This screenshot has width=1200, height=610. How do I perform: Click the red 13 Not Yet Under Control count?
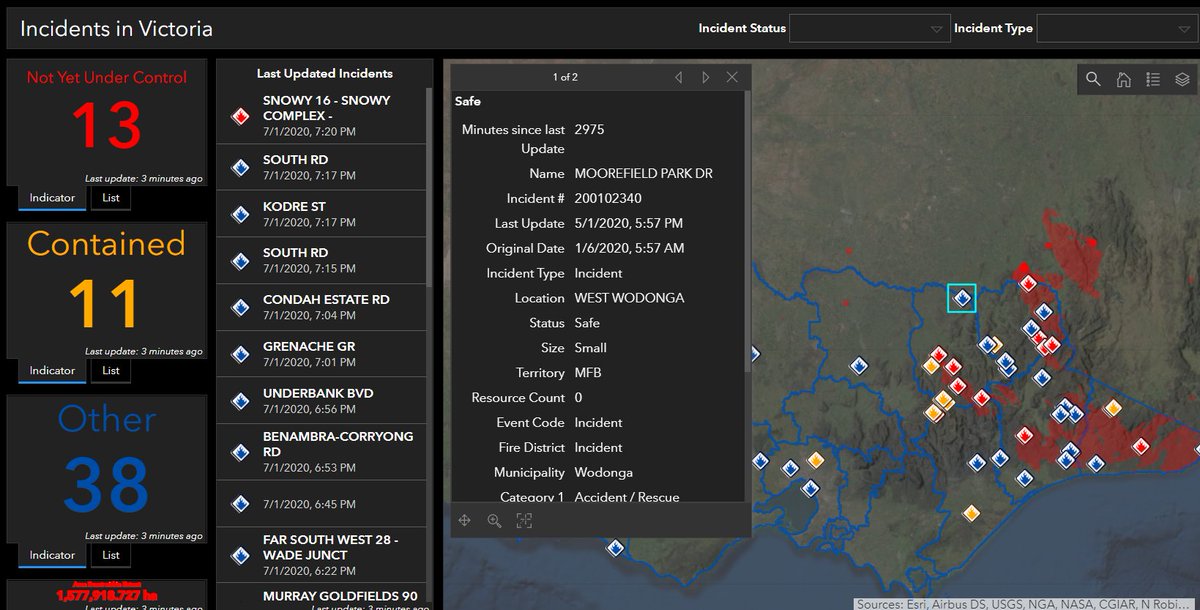(106, 127)
